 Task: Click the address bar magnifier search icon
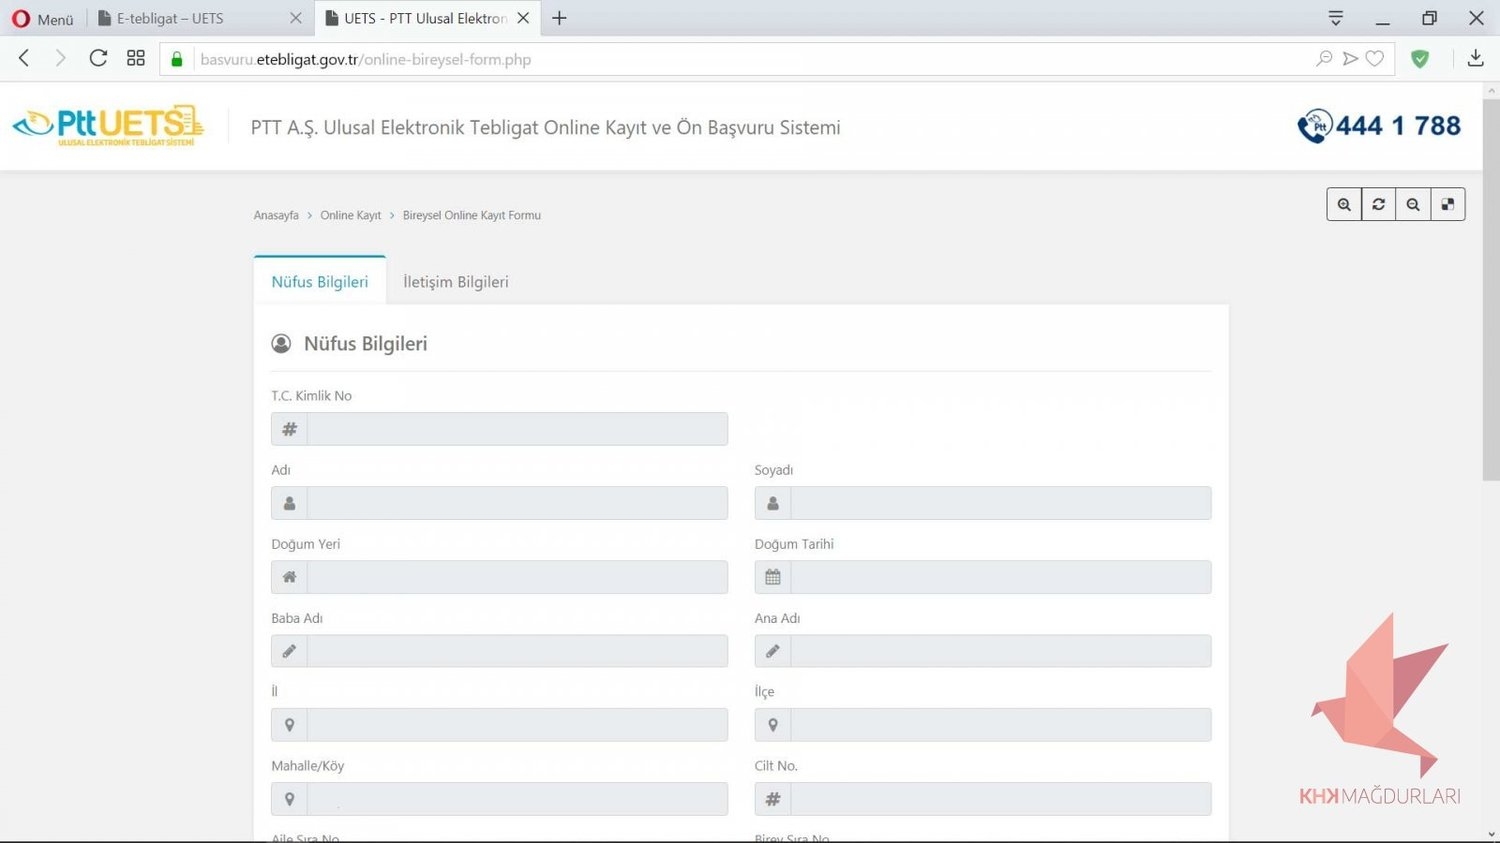tap(1324, 58)
